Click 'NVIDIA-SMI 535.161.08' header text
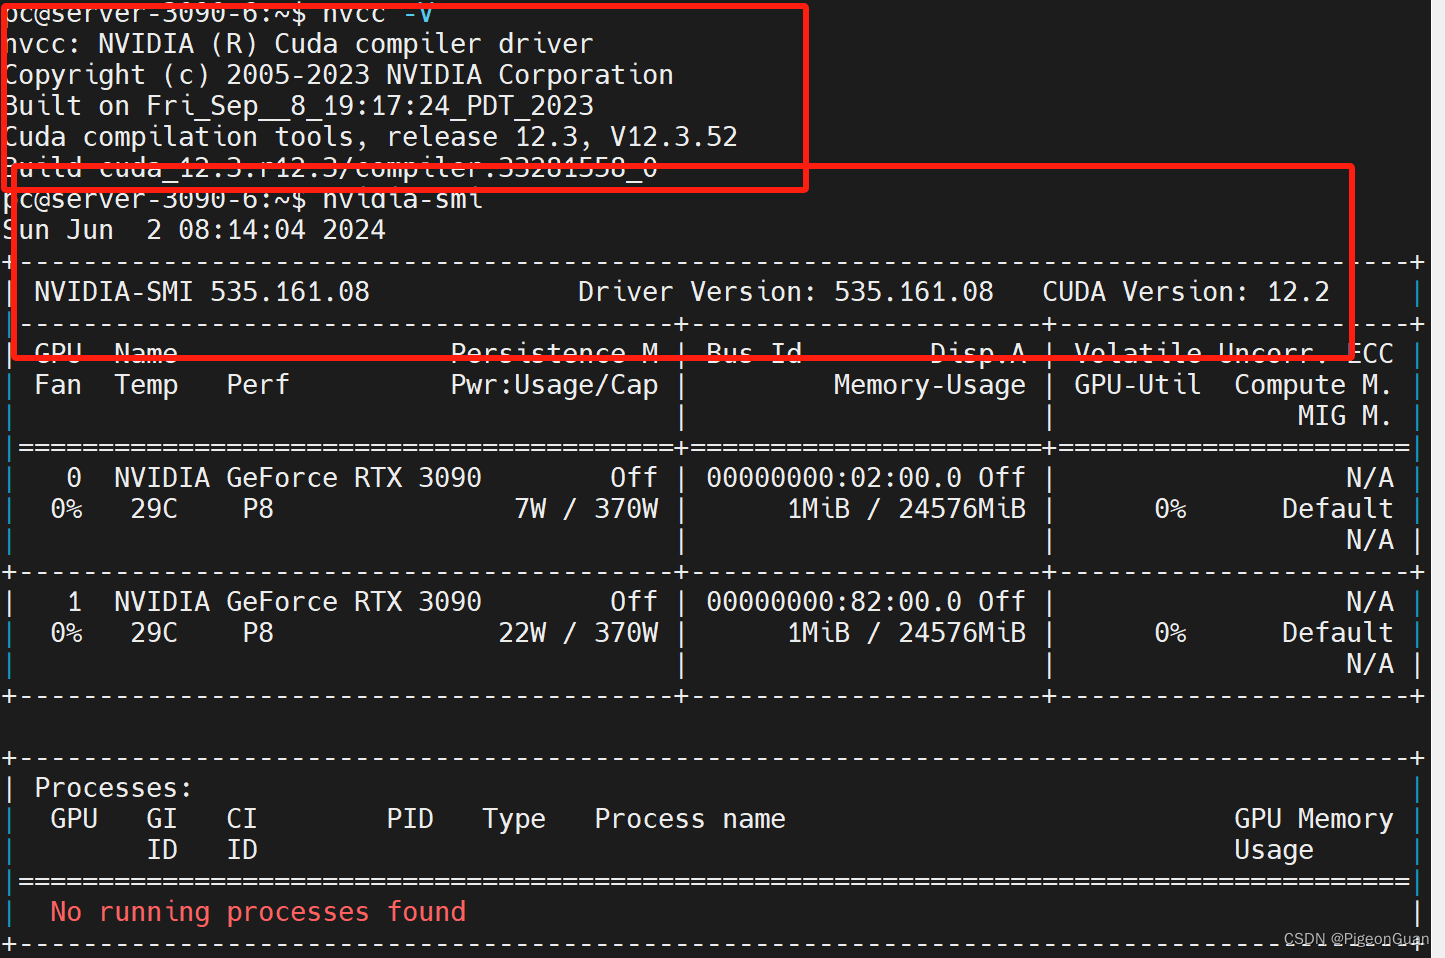1445x958 pixels. (202, 292)
